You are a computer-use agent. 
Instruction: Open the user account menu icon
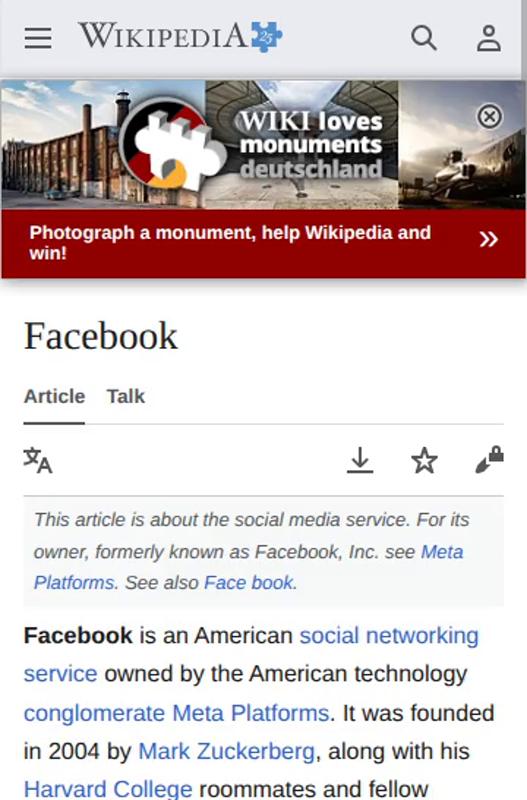coord(489,38)
